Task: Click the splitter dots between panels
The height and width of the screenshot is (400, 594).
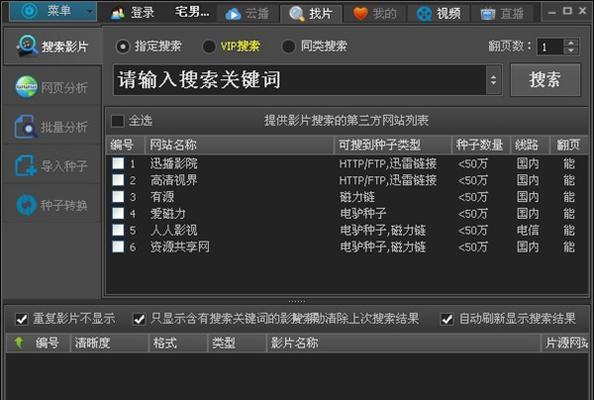Action: 297,302
